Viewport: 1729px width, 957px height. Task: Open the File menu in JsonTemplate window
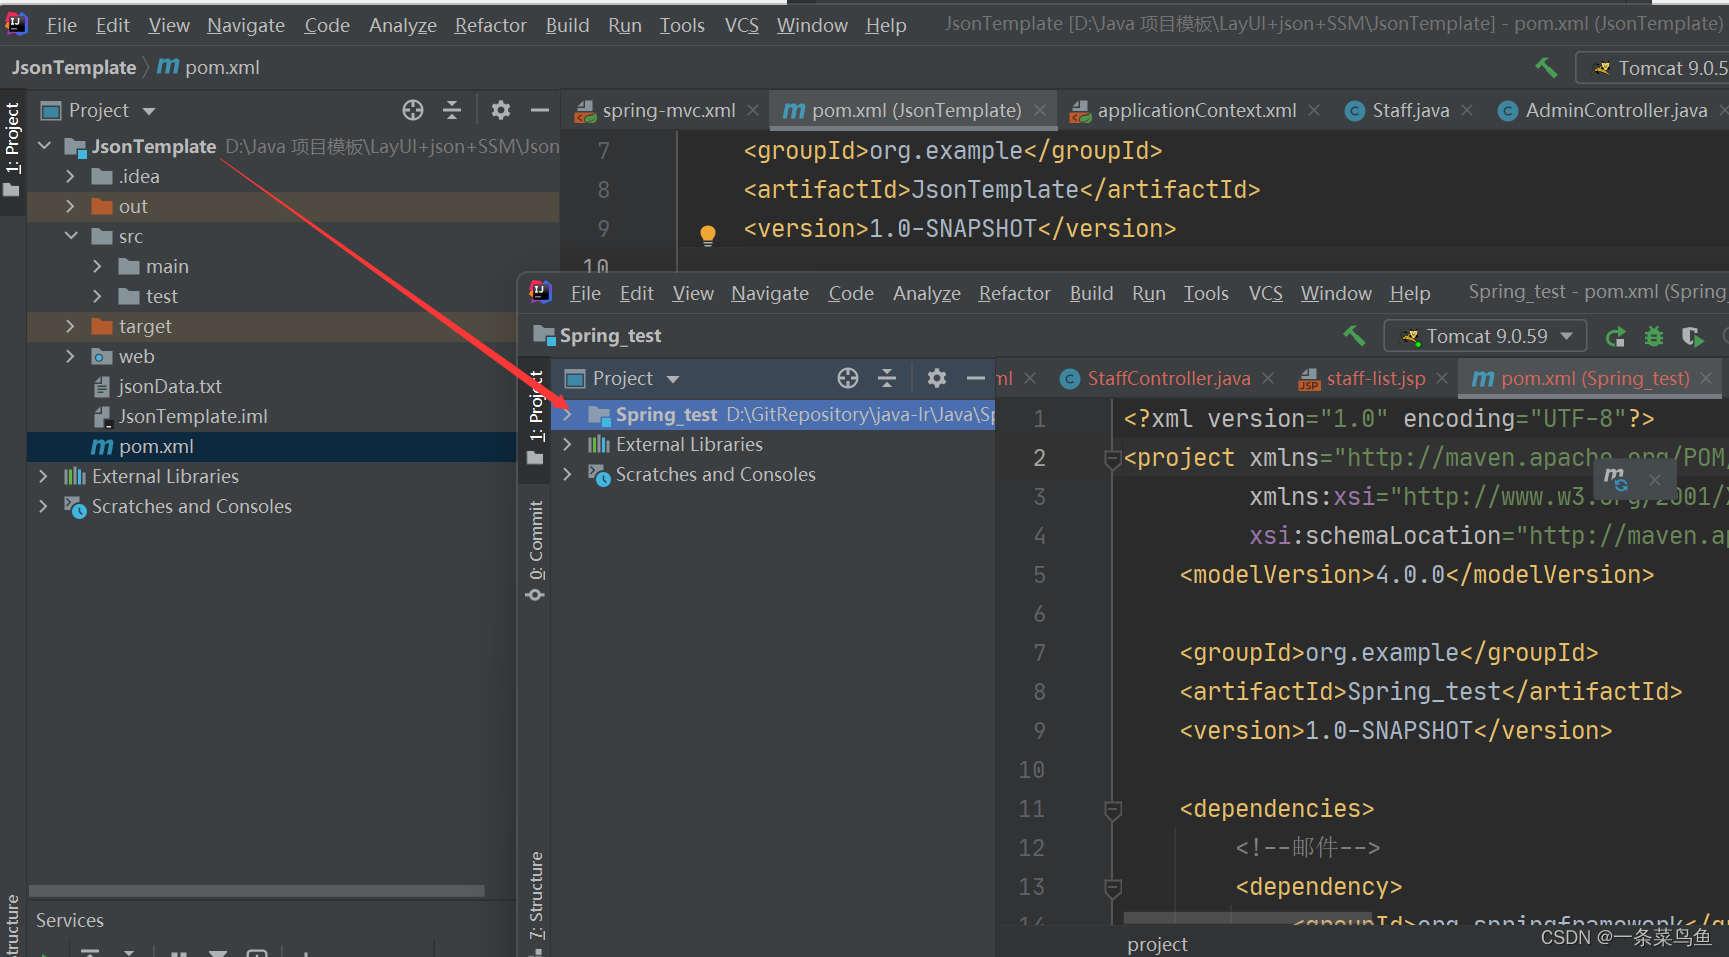coord(61,25)
